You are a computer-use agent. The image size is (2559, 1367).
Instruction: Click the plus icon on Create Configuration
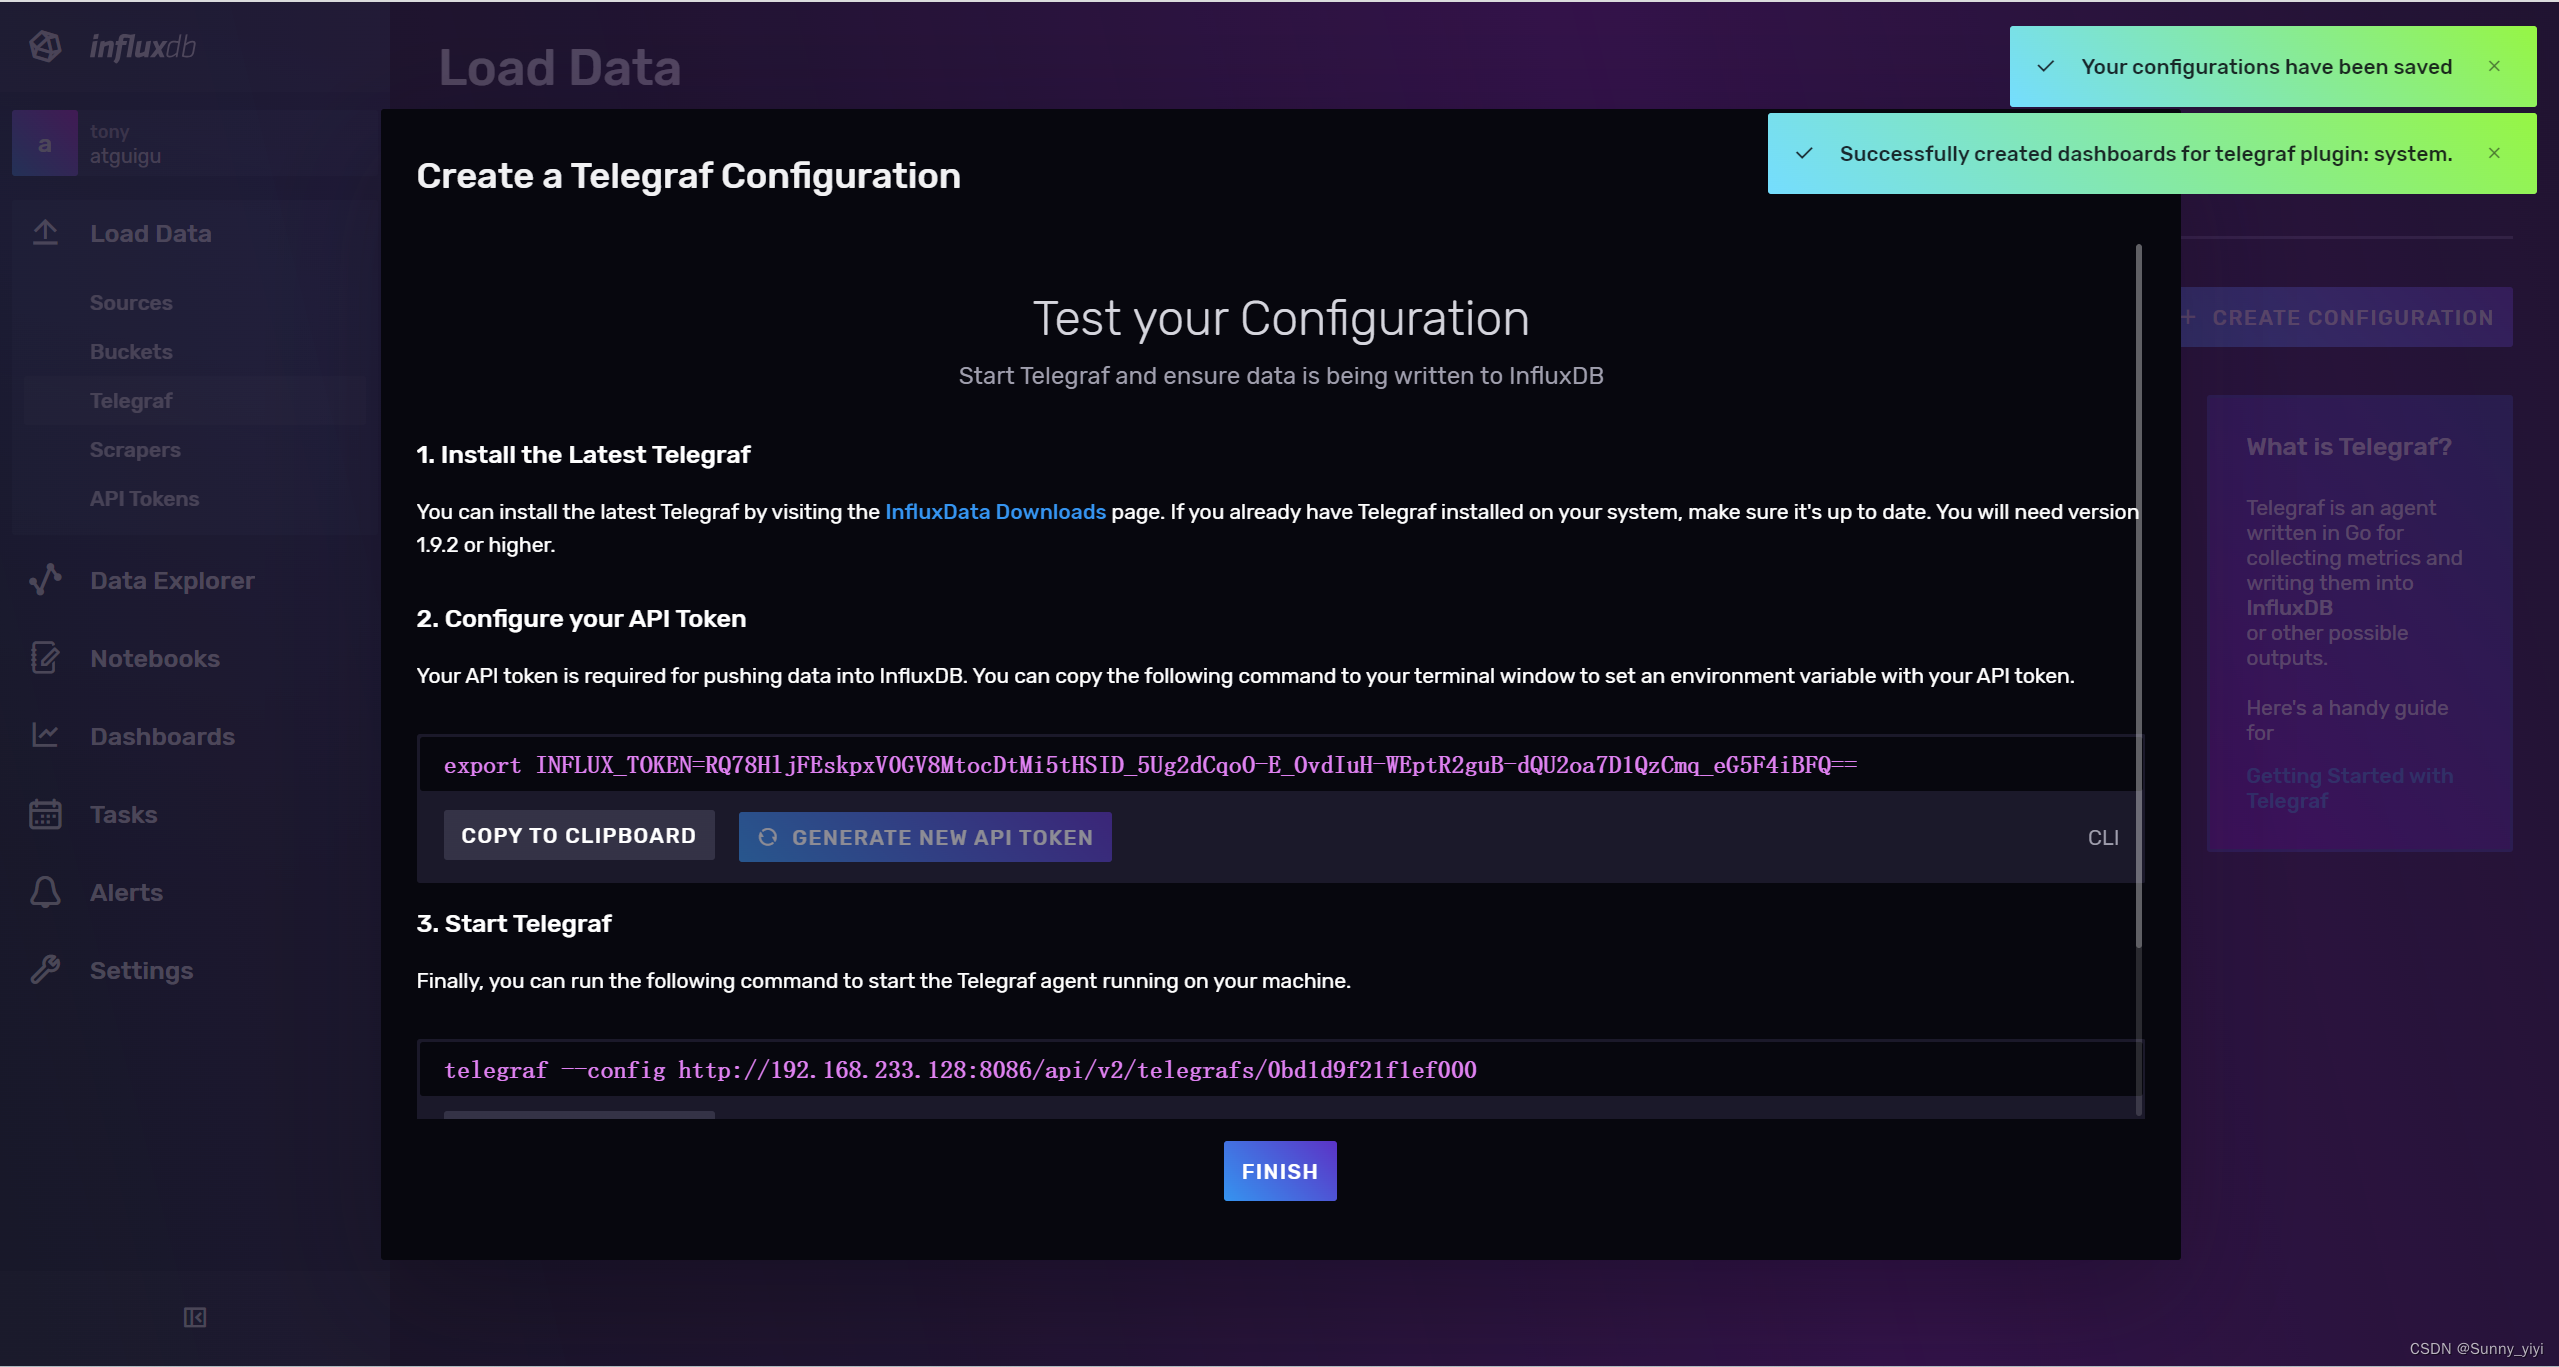(2188, 317)
